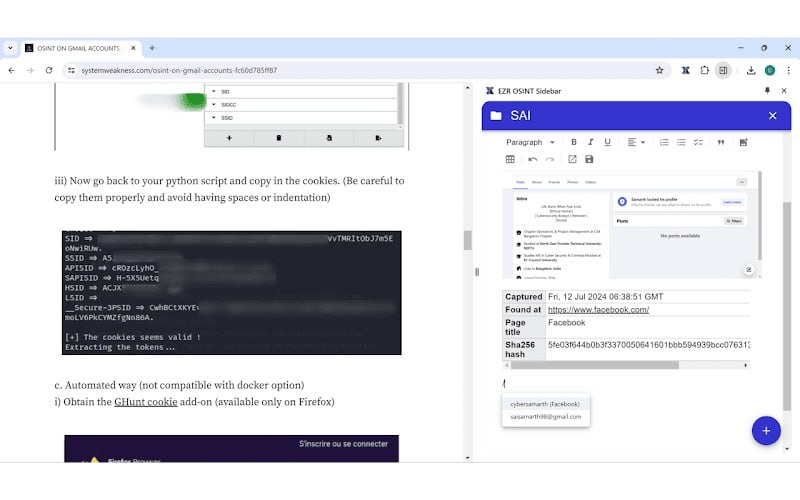
Task: Click the site information icon in address bar
Action: 71,70
